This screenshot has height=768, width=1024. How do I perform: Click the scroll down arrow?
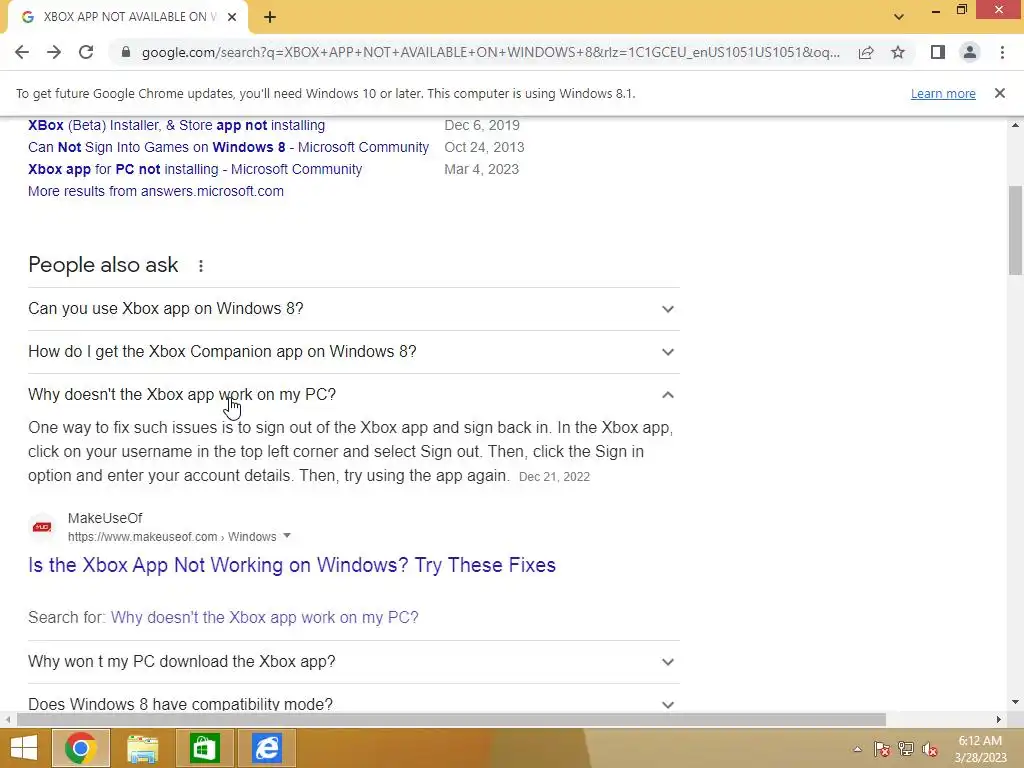(1016, 703)
